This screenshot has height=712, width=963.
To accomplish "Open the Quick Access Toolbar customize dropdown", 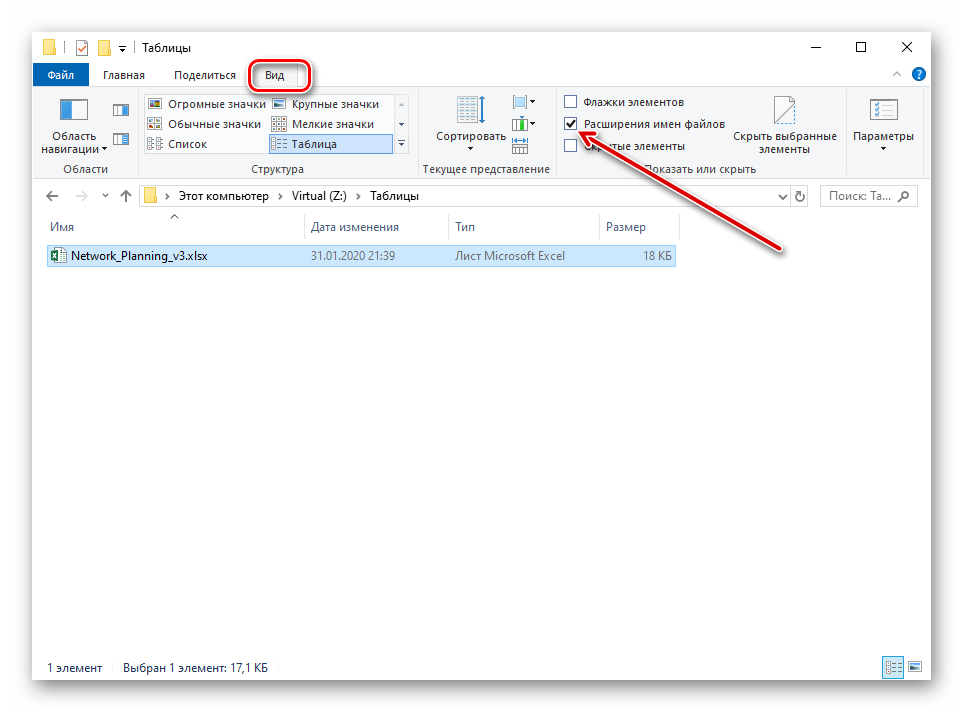I will 122,49.
